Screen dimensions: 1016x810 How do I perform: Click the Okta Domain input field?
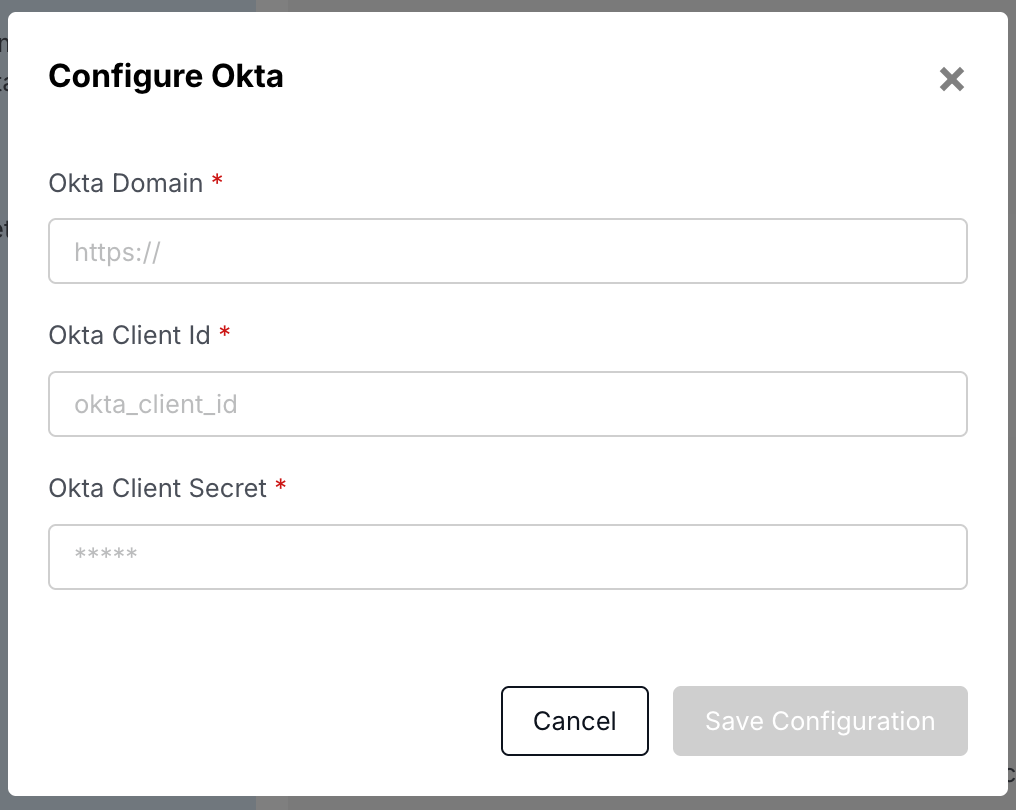pos(507,251)
